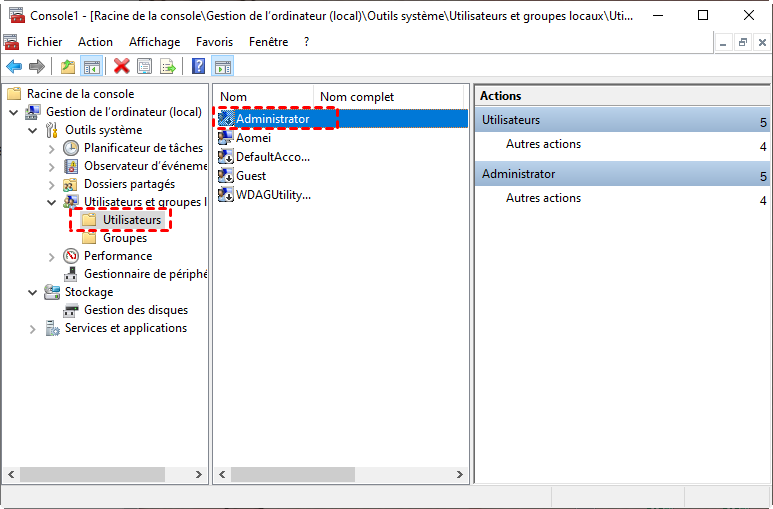Click the DefaultAccount user icon
Image resolution: width=773 pixels, height=509 pixels.
pos(226,157)
